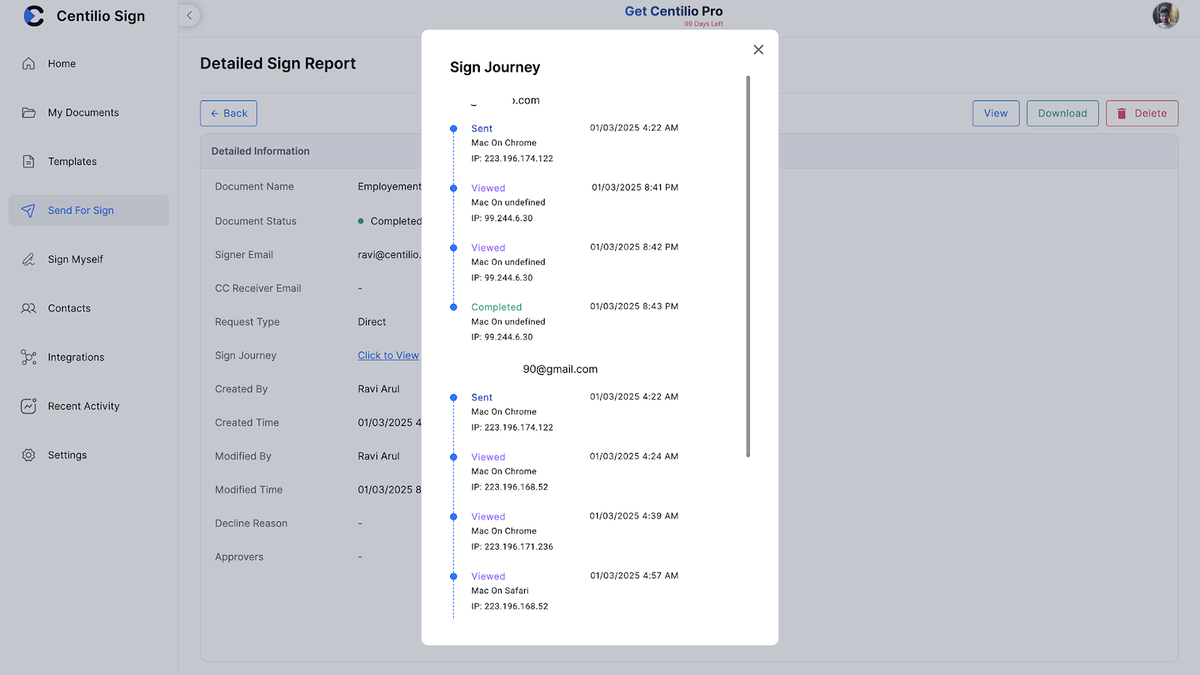Image resolution: width=1200 pixels, height=675 pixels.
Task: Click the red Delete button
Action: [x=1141, y=114]
